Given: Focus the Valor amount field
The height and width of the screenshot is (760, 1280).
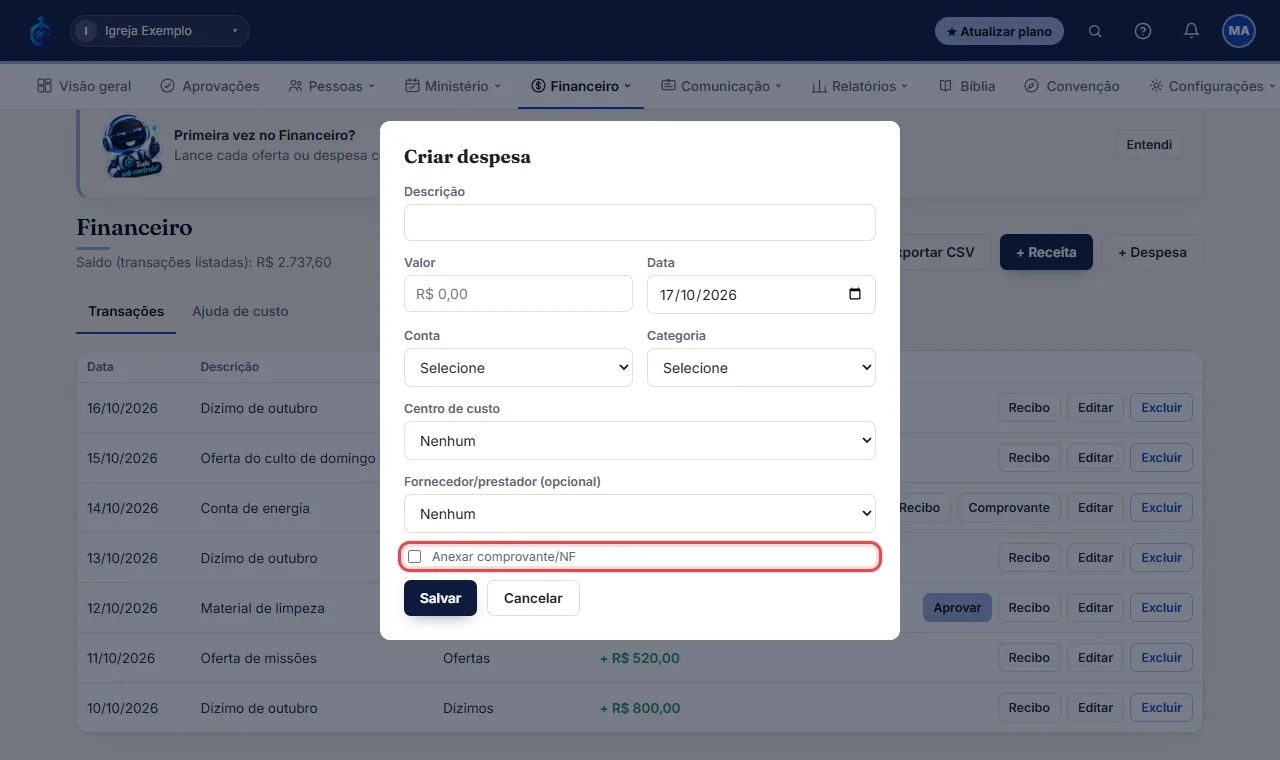Looking at the screenshot, I should point(518,294).
